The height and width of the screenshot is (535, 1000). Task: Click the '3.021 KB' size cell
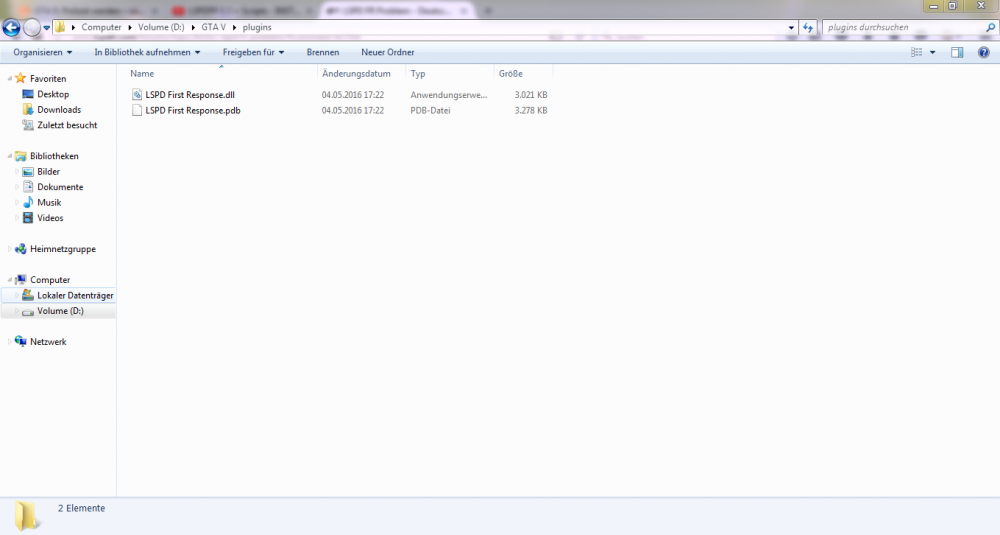click(531, 95)
